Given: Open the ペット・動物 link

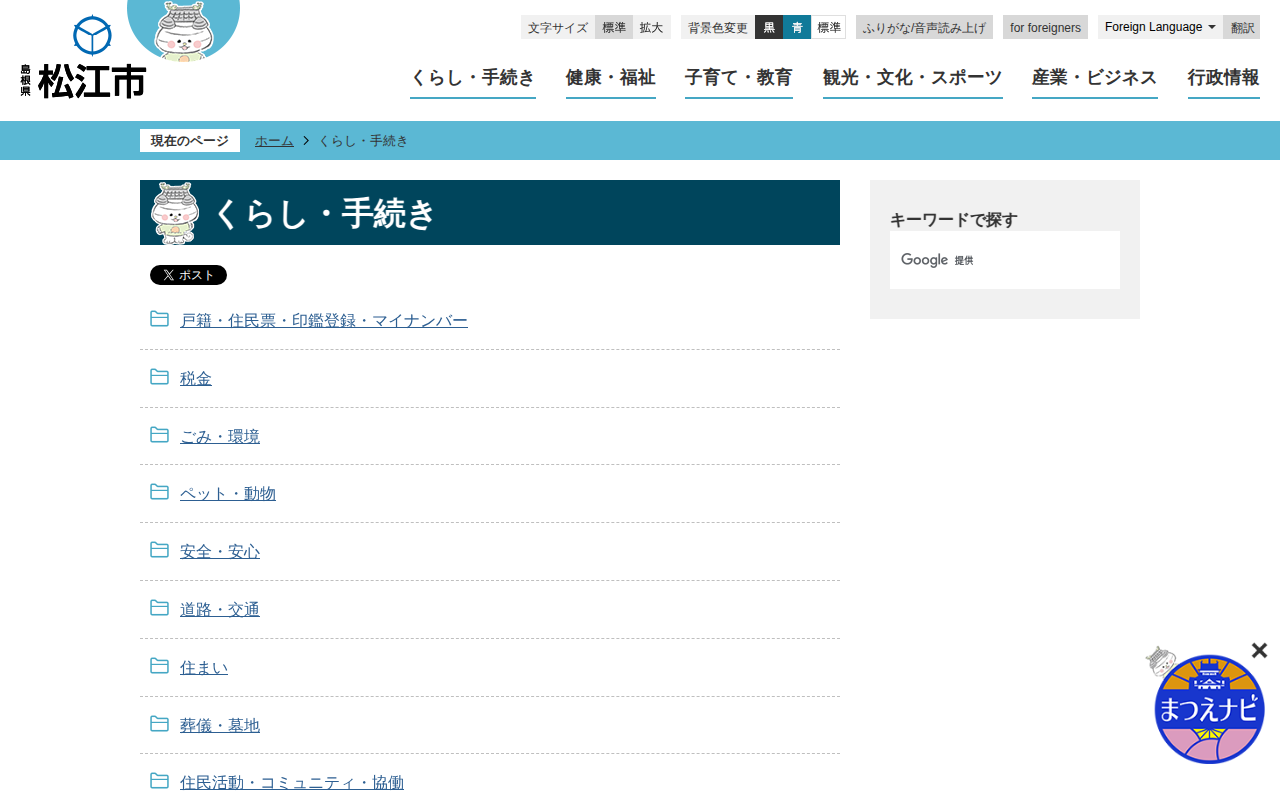Looking at the screenshot, I should tap(228, 493).
